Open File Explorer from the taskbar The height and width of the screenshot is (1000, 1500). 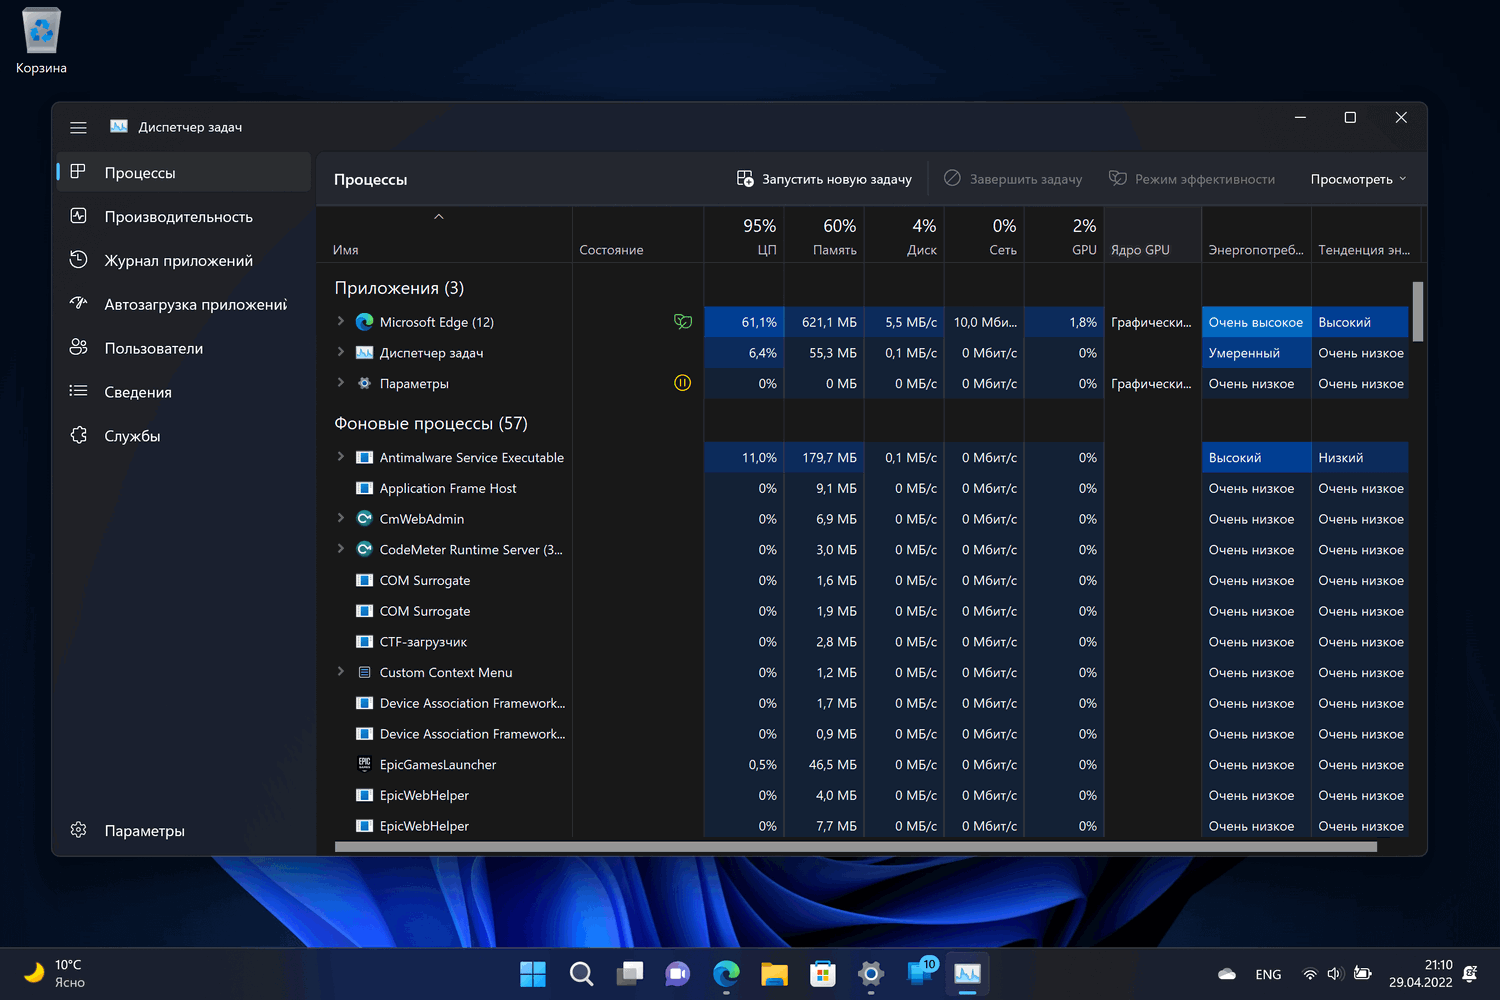coord(774,973)
